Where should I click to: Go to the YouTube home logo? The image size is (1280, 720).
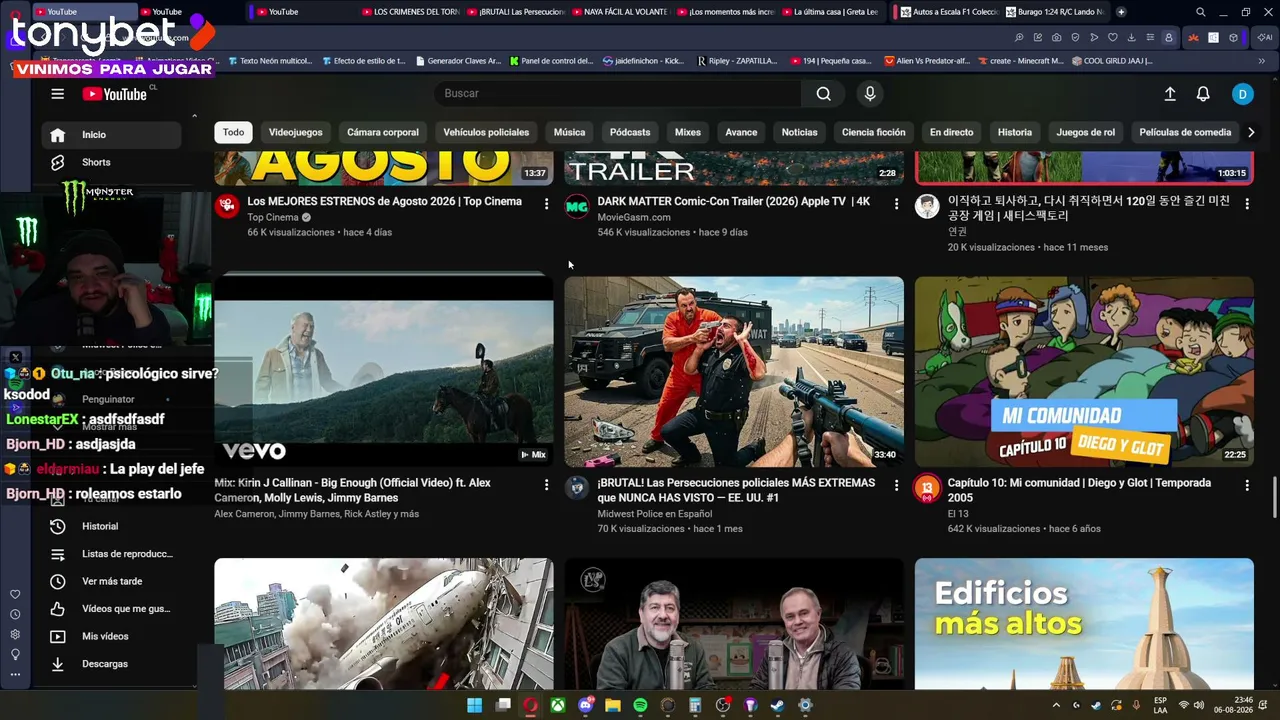click(115, 94)
